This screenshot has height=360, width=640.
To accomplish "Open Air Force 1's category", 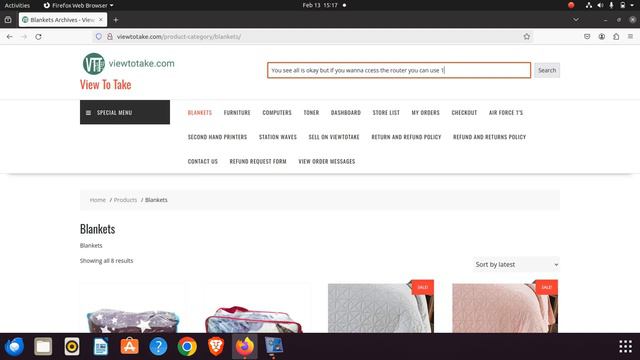I will (506, 113).
